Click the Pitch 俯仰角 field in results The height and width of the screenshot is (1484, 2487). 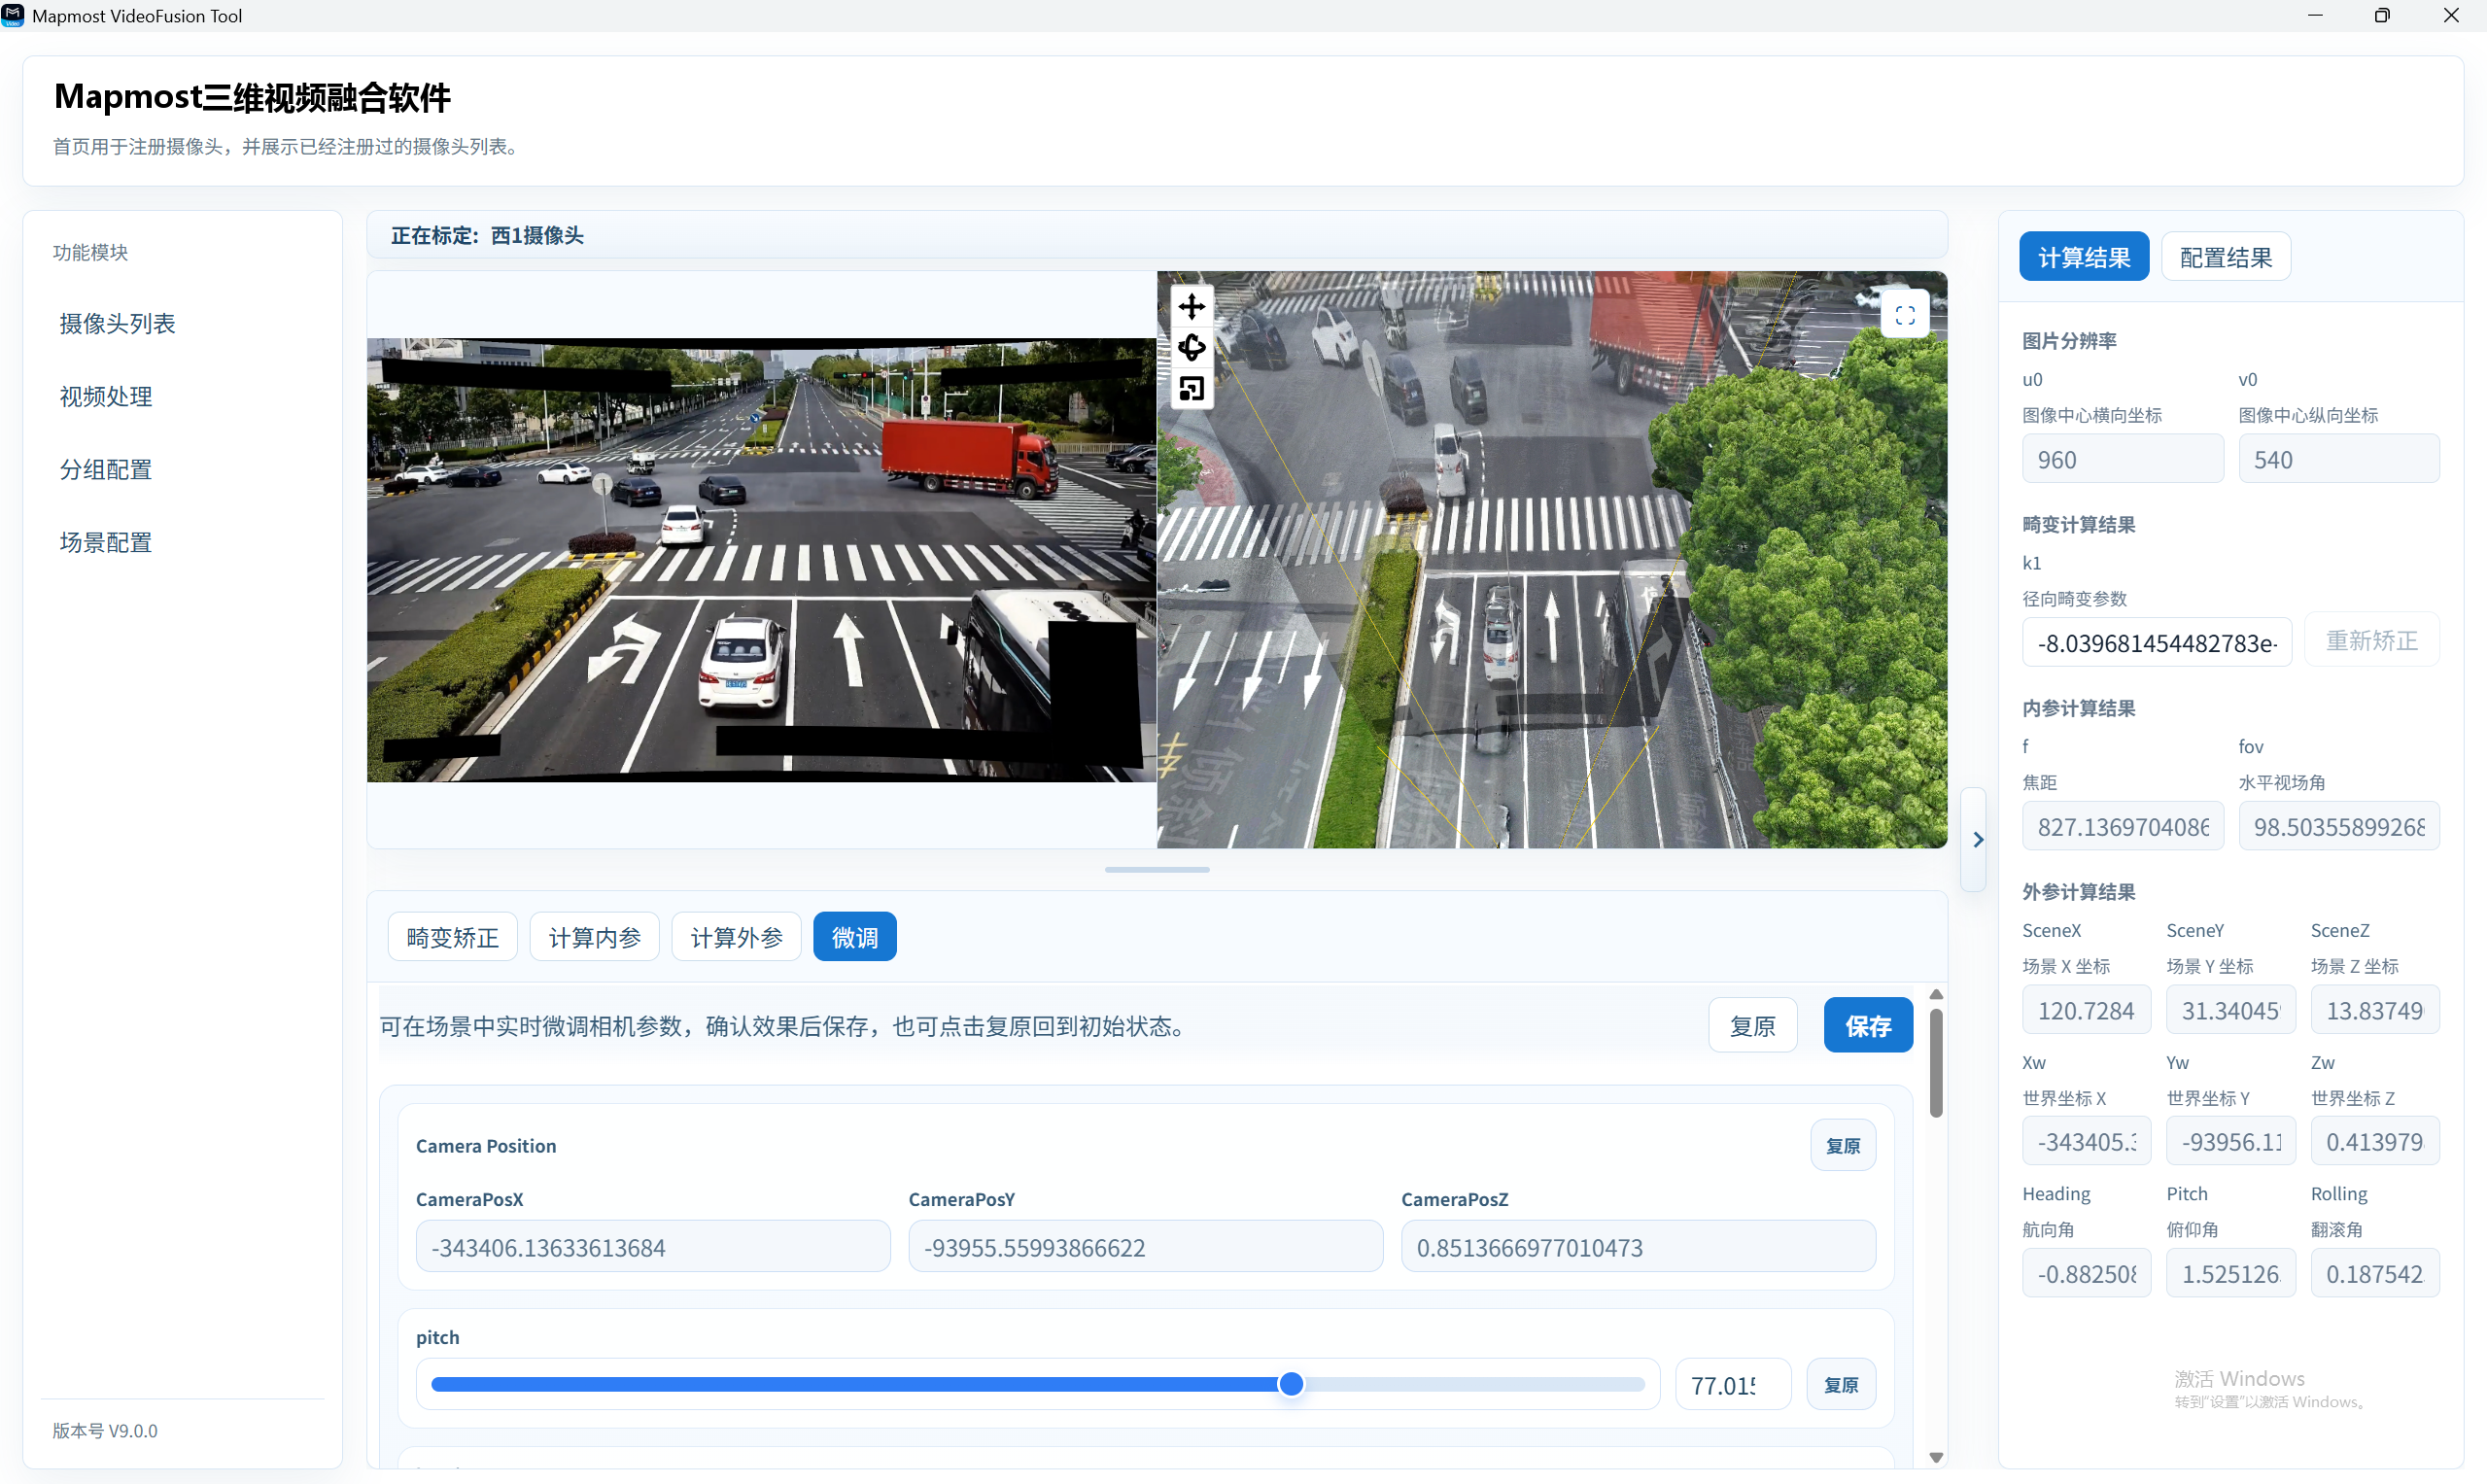pyautogui.click(x=2231, y=1273)
